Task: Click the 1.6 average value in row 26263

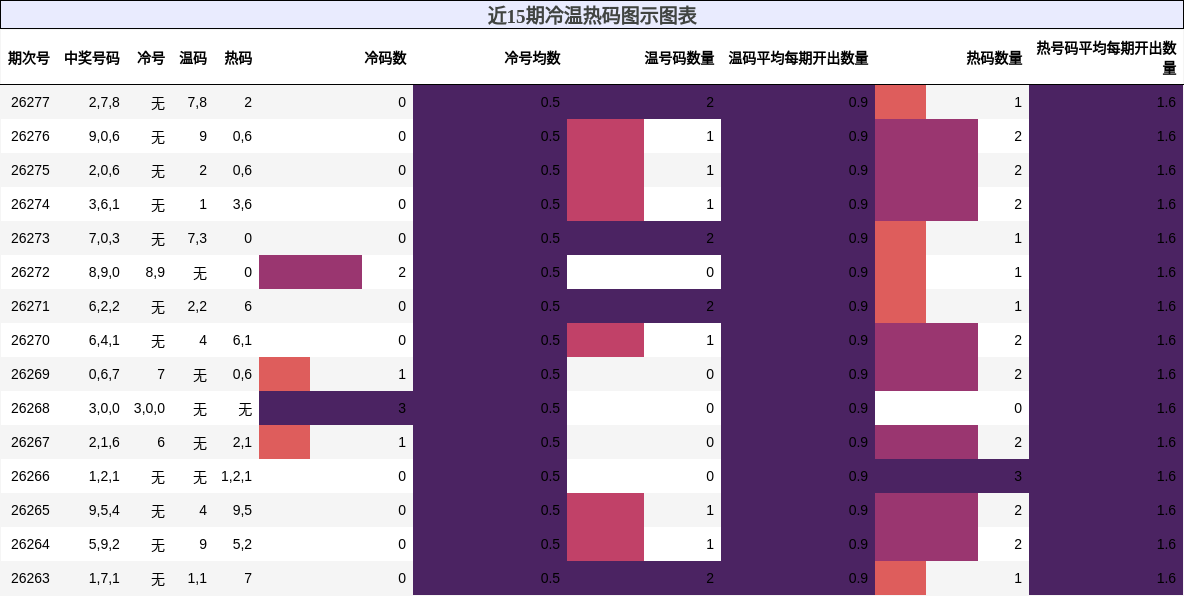Action: point(1167,578)
